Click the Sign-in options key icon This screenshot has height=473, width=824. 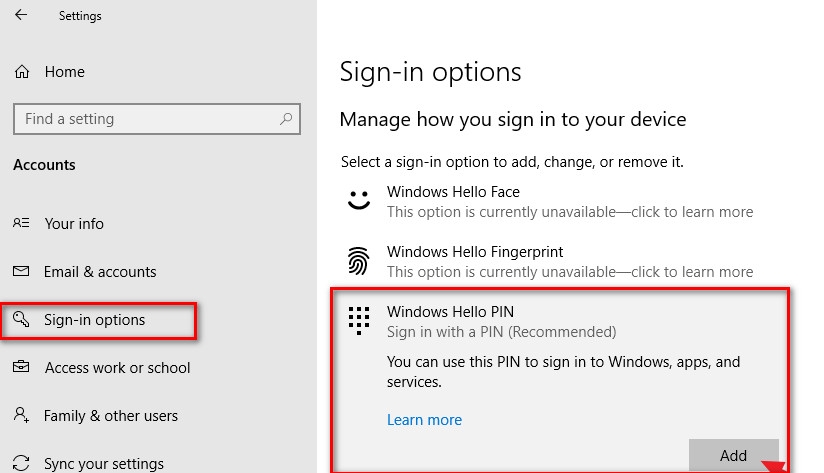click(x=21, y=319)
